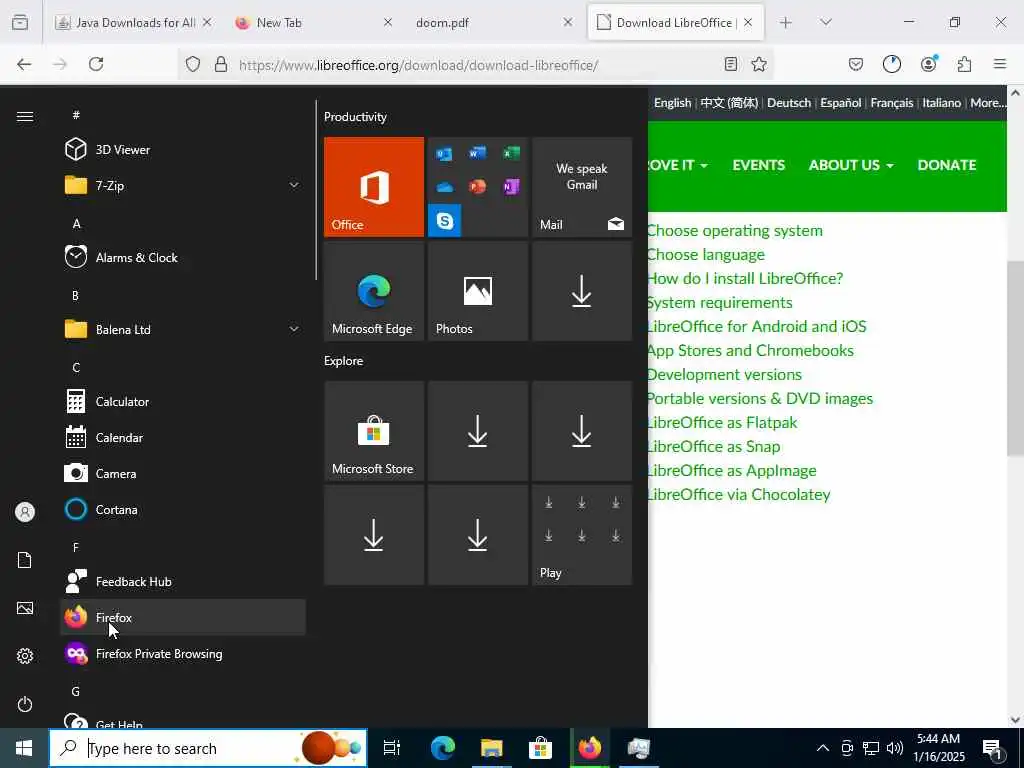The height and width of the screenshot is (768, 1024).
Task: Open user account menu in Start
Action: point(25,512)
